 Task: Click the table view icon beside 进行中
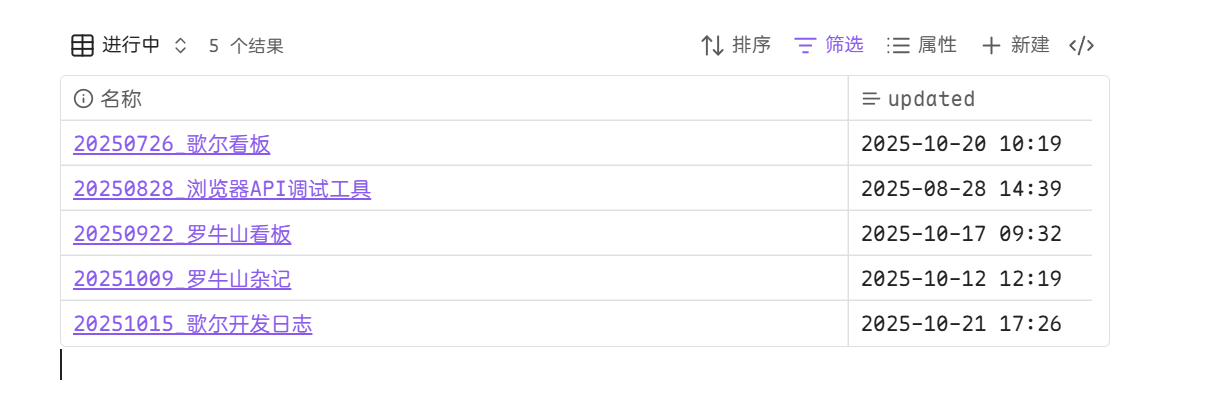coord(83,45)
